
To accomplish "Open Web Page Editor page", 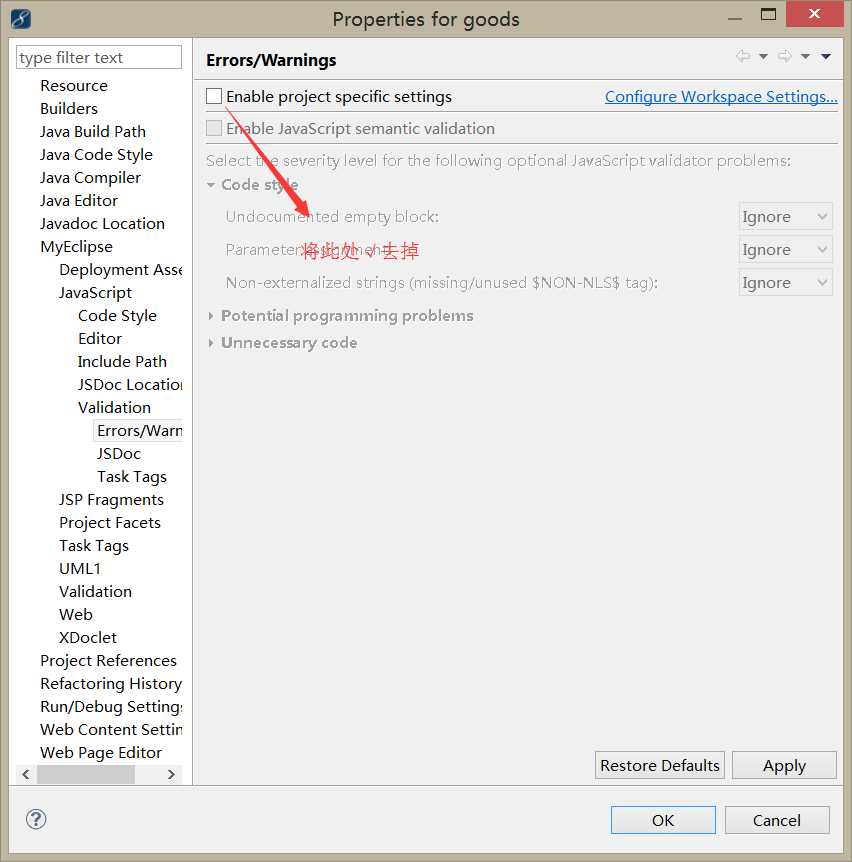I will [x=101, y=753].
